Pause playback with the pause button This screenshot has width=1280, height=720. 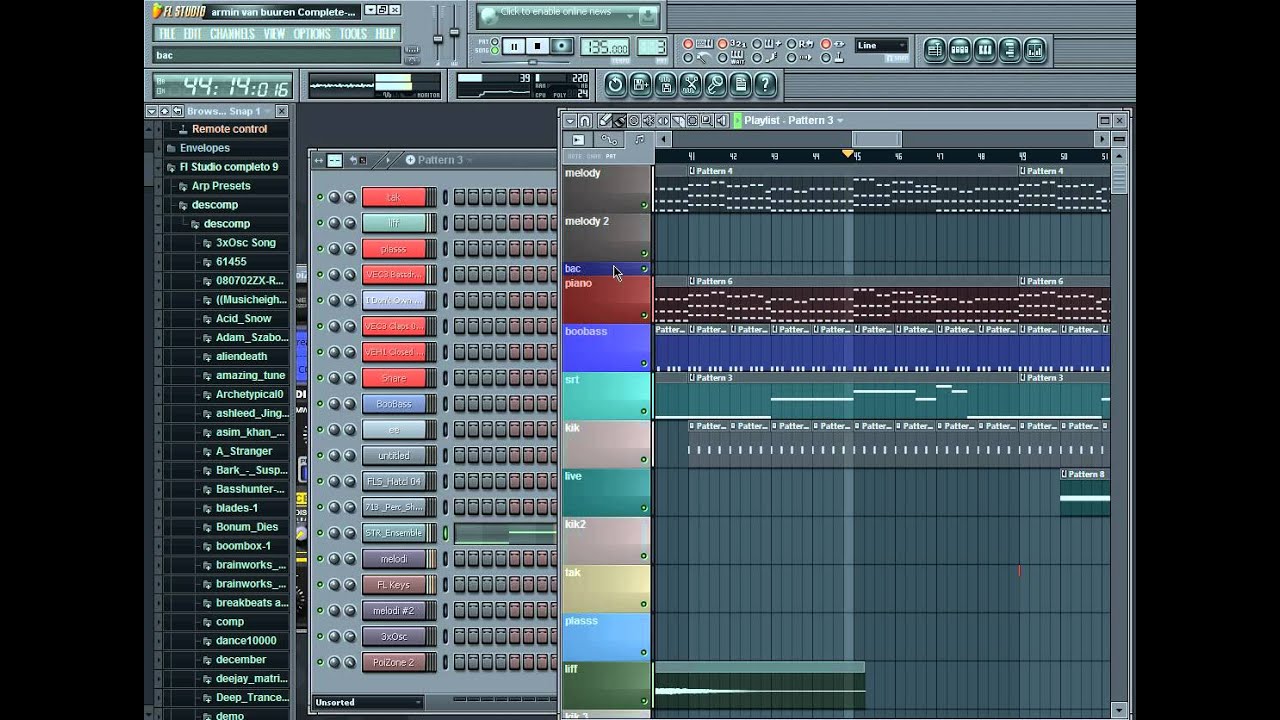tap(514, 45)
